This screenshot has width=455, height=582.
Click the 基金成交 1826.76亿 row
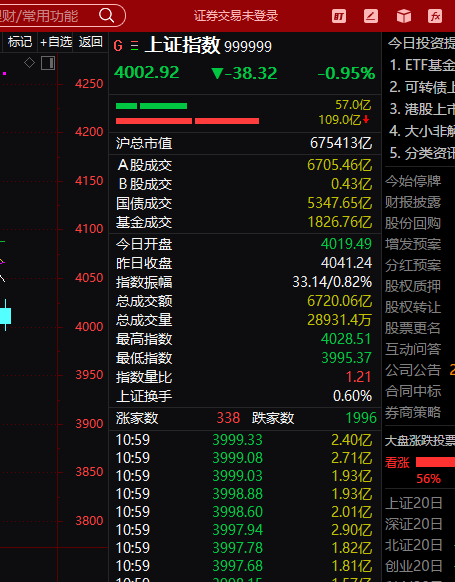pos(244,222)
